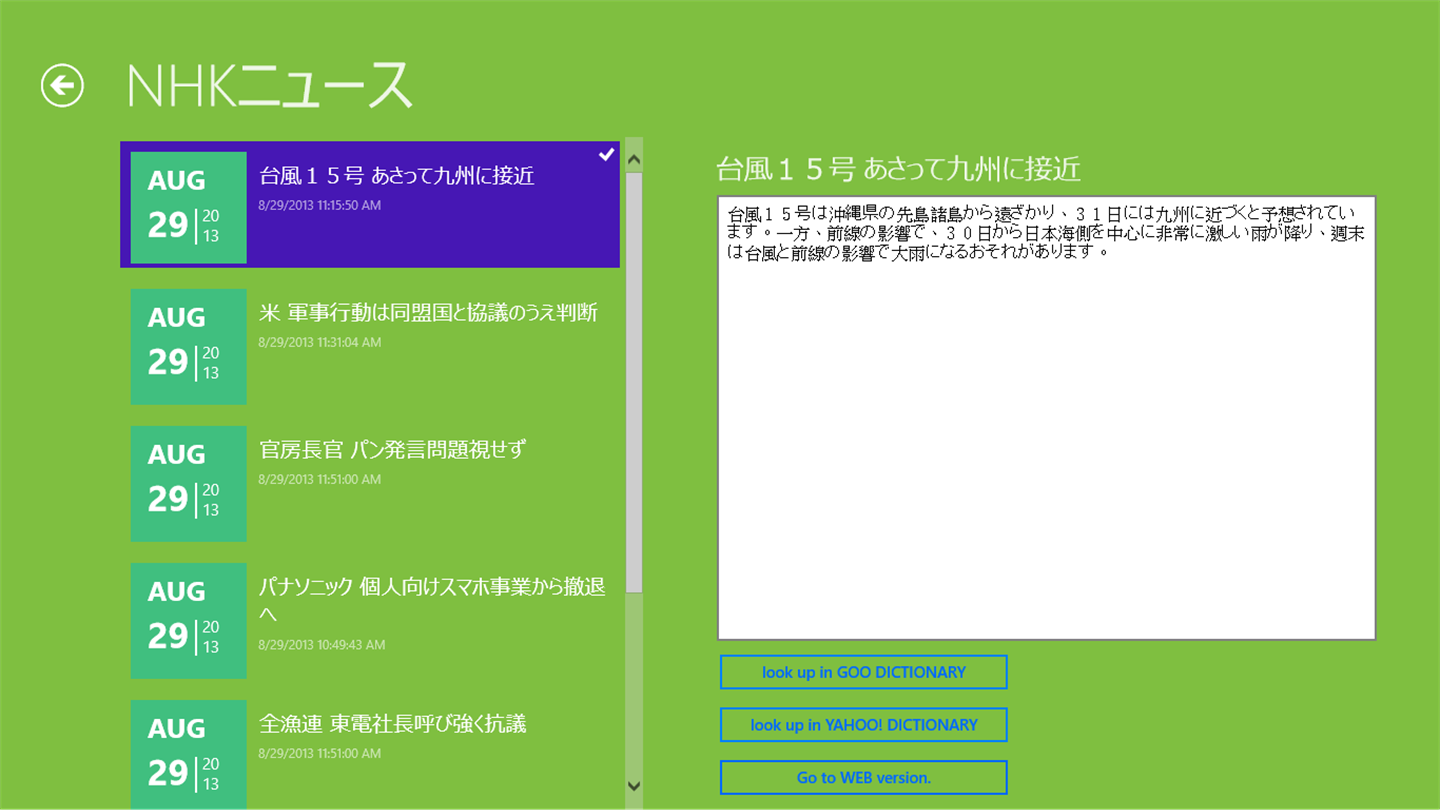
Task: Click the scroll up arrow of news list
Action: [x=634, y=158]
